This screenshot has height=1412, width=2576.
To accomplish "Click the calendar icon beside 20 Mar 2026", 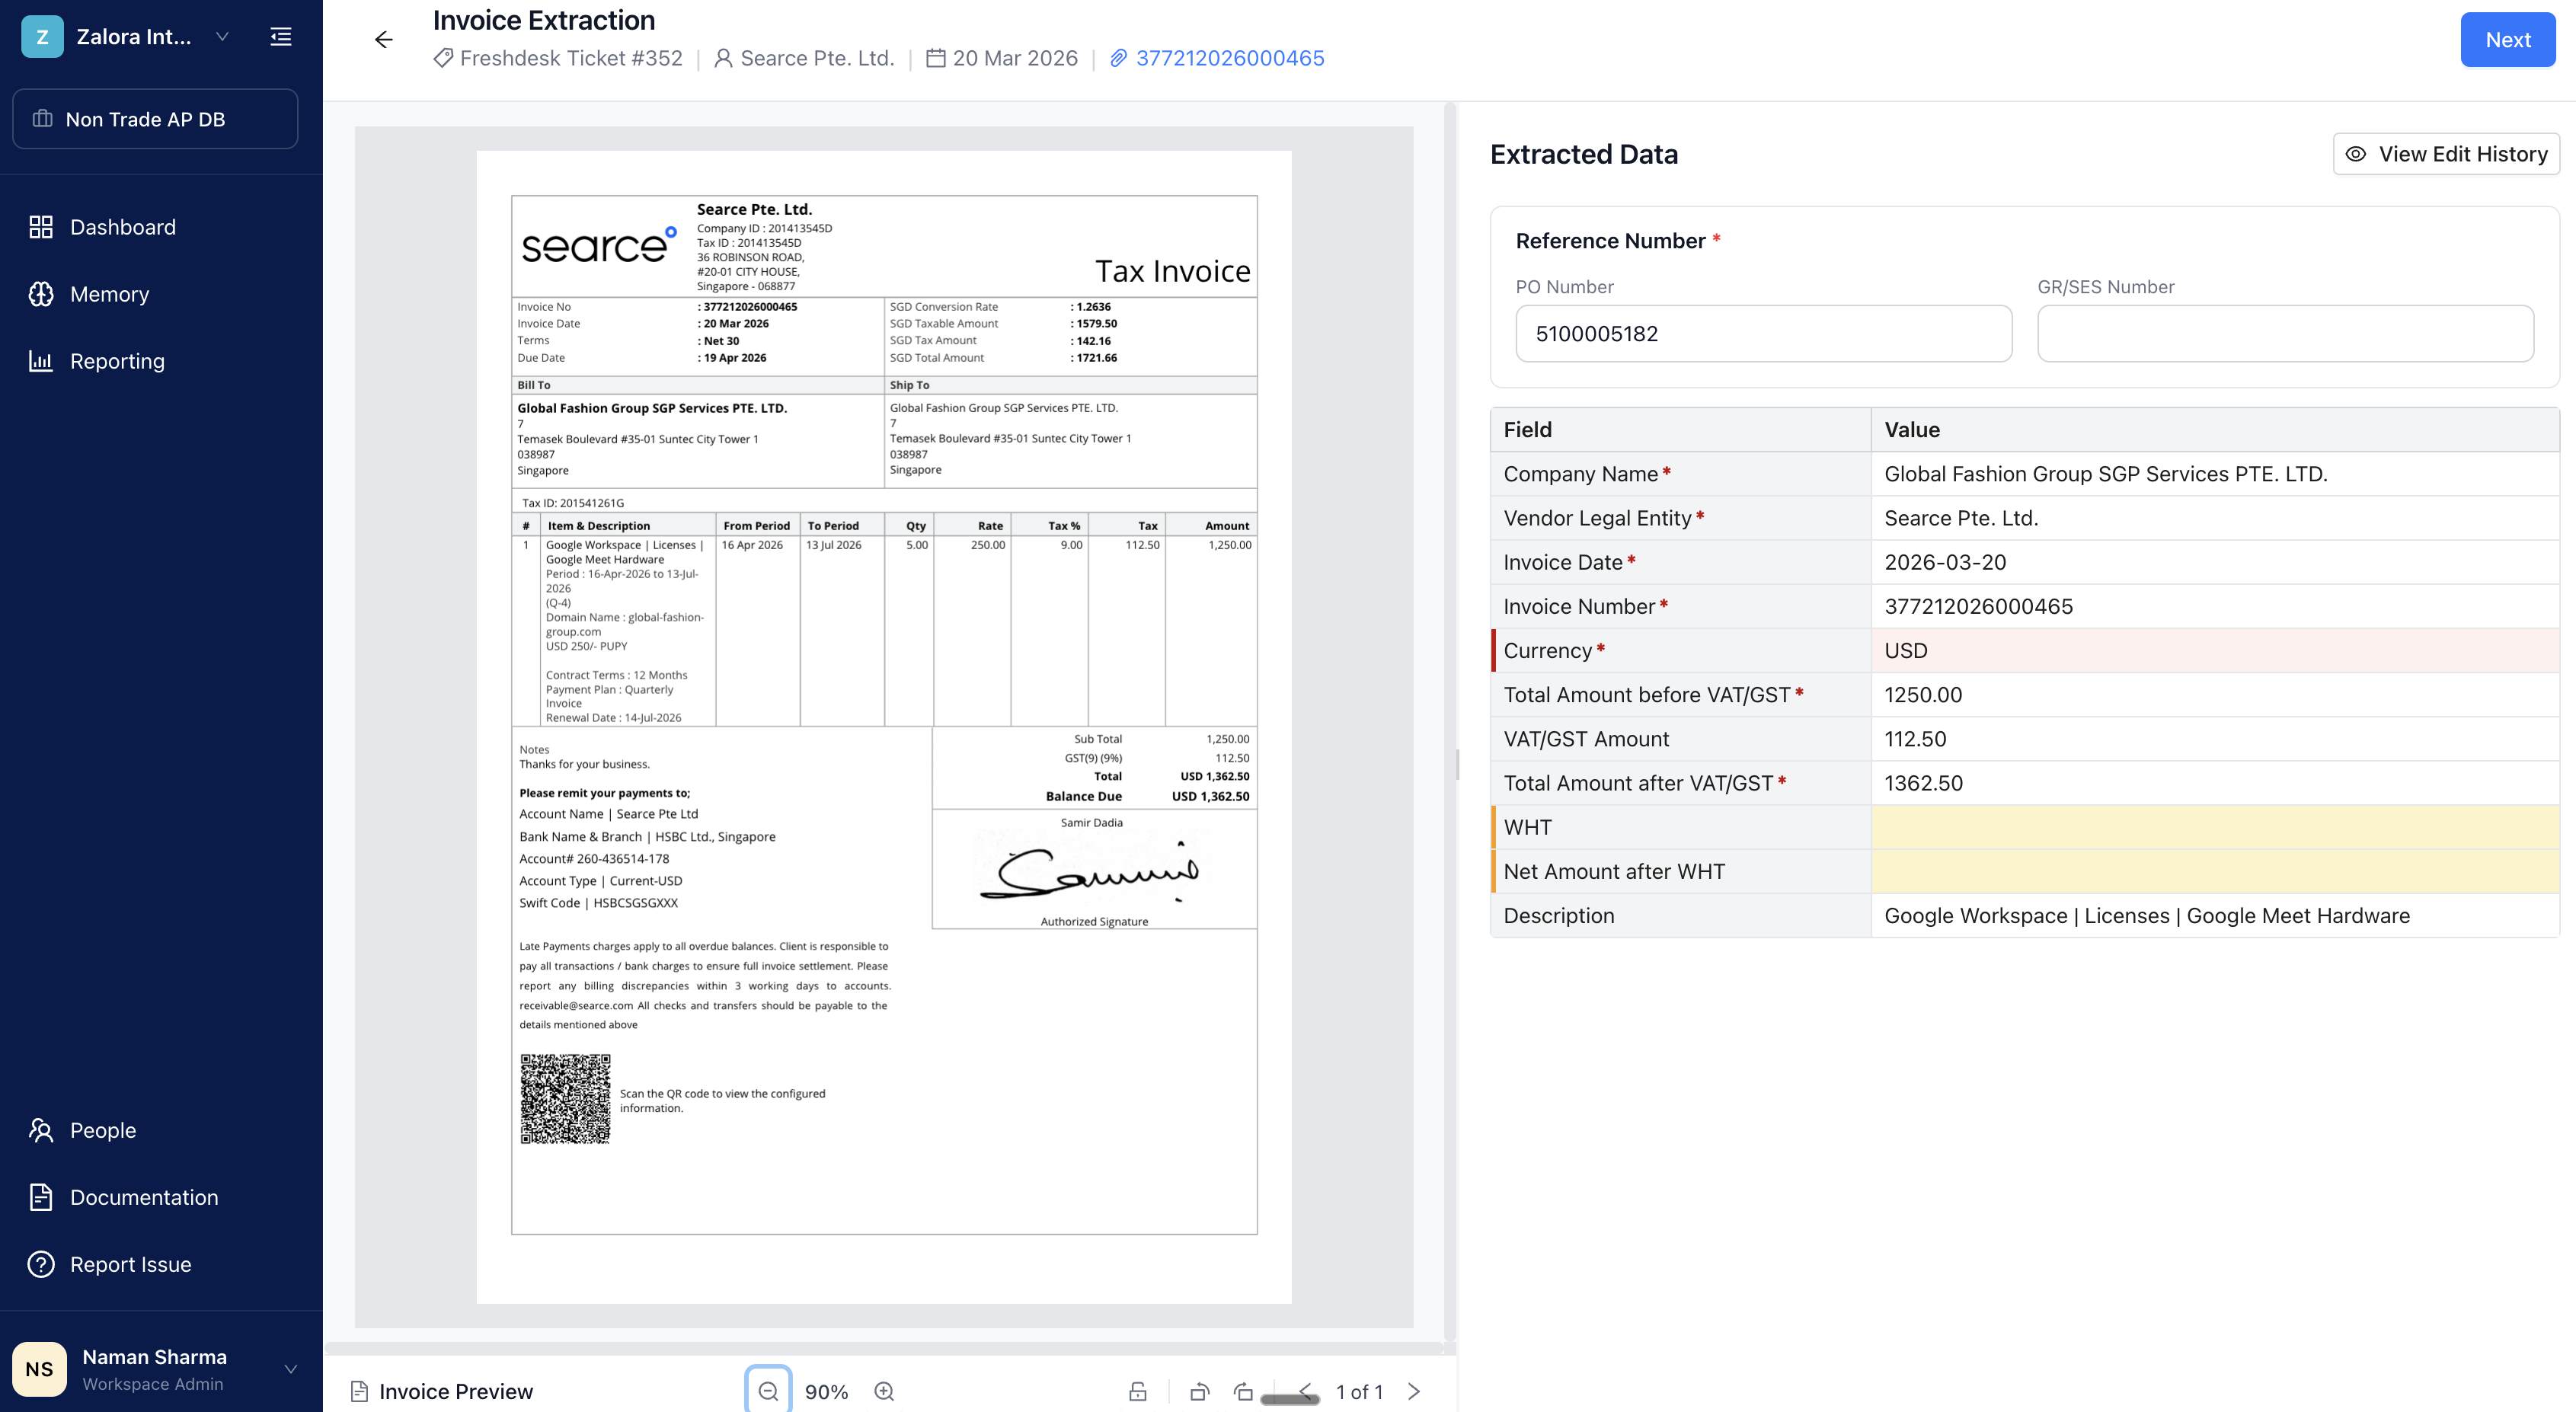I will click(936, 58).
